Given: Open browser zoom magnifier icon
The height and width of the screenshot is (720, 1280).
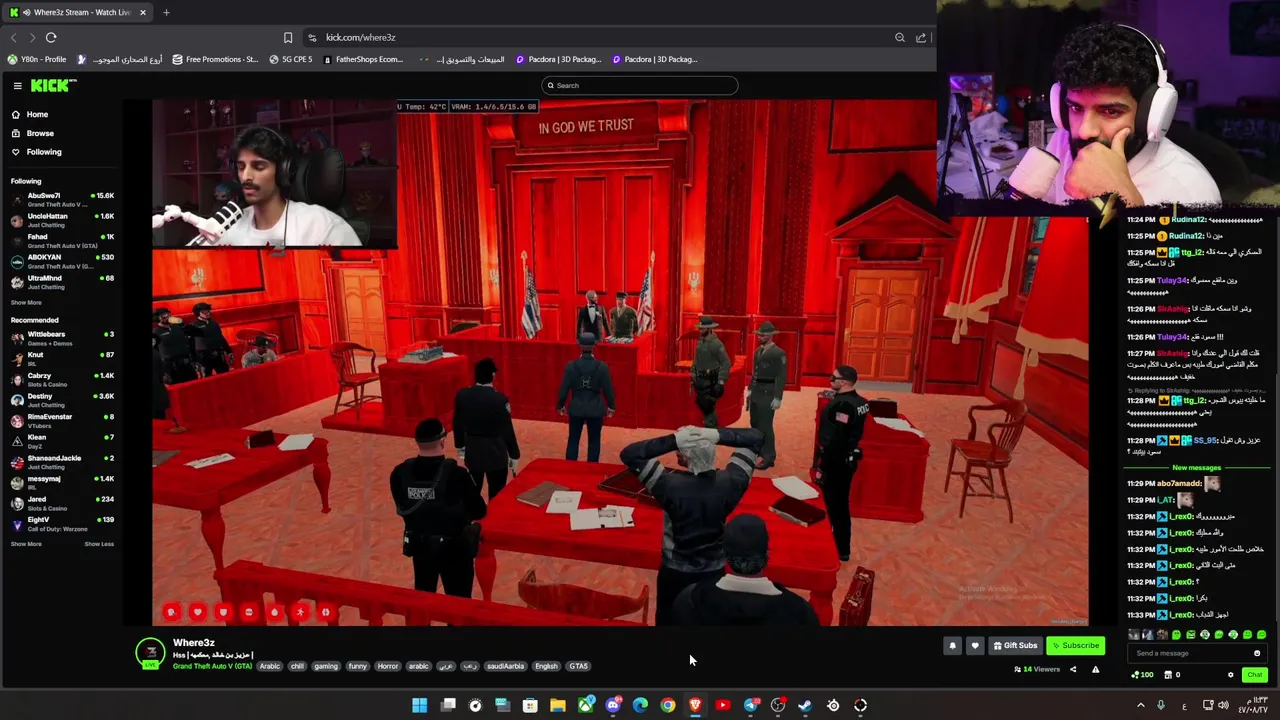Looking at the screenshot, I should point(900,37).
